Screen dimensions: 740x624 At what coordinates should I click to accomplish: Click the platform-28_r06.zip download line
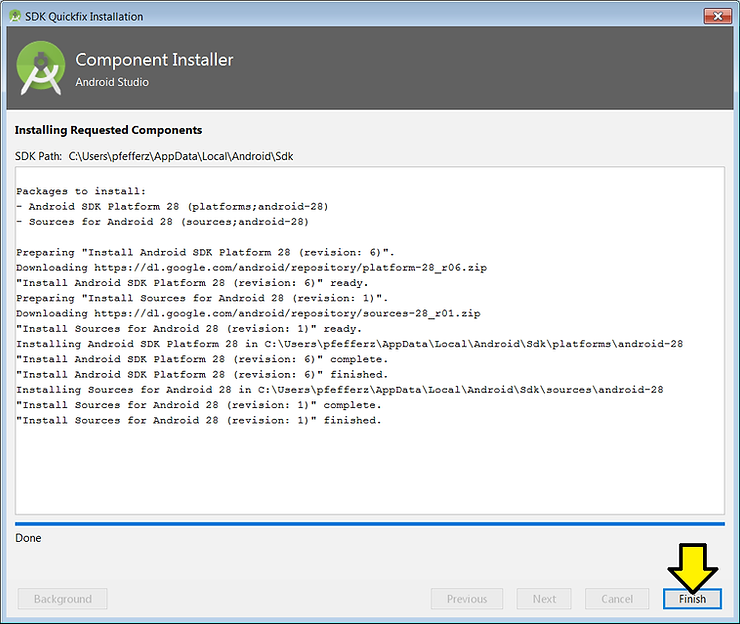[x=252, y=268]
